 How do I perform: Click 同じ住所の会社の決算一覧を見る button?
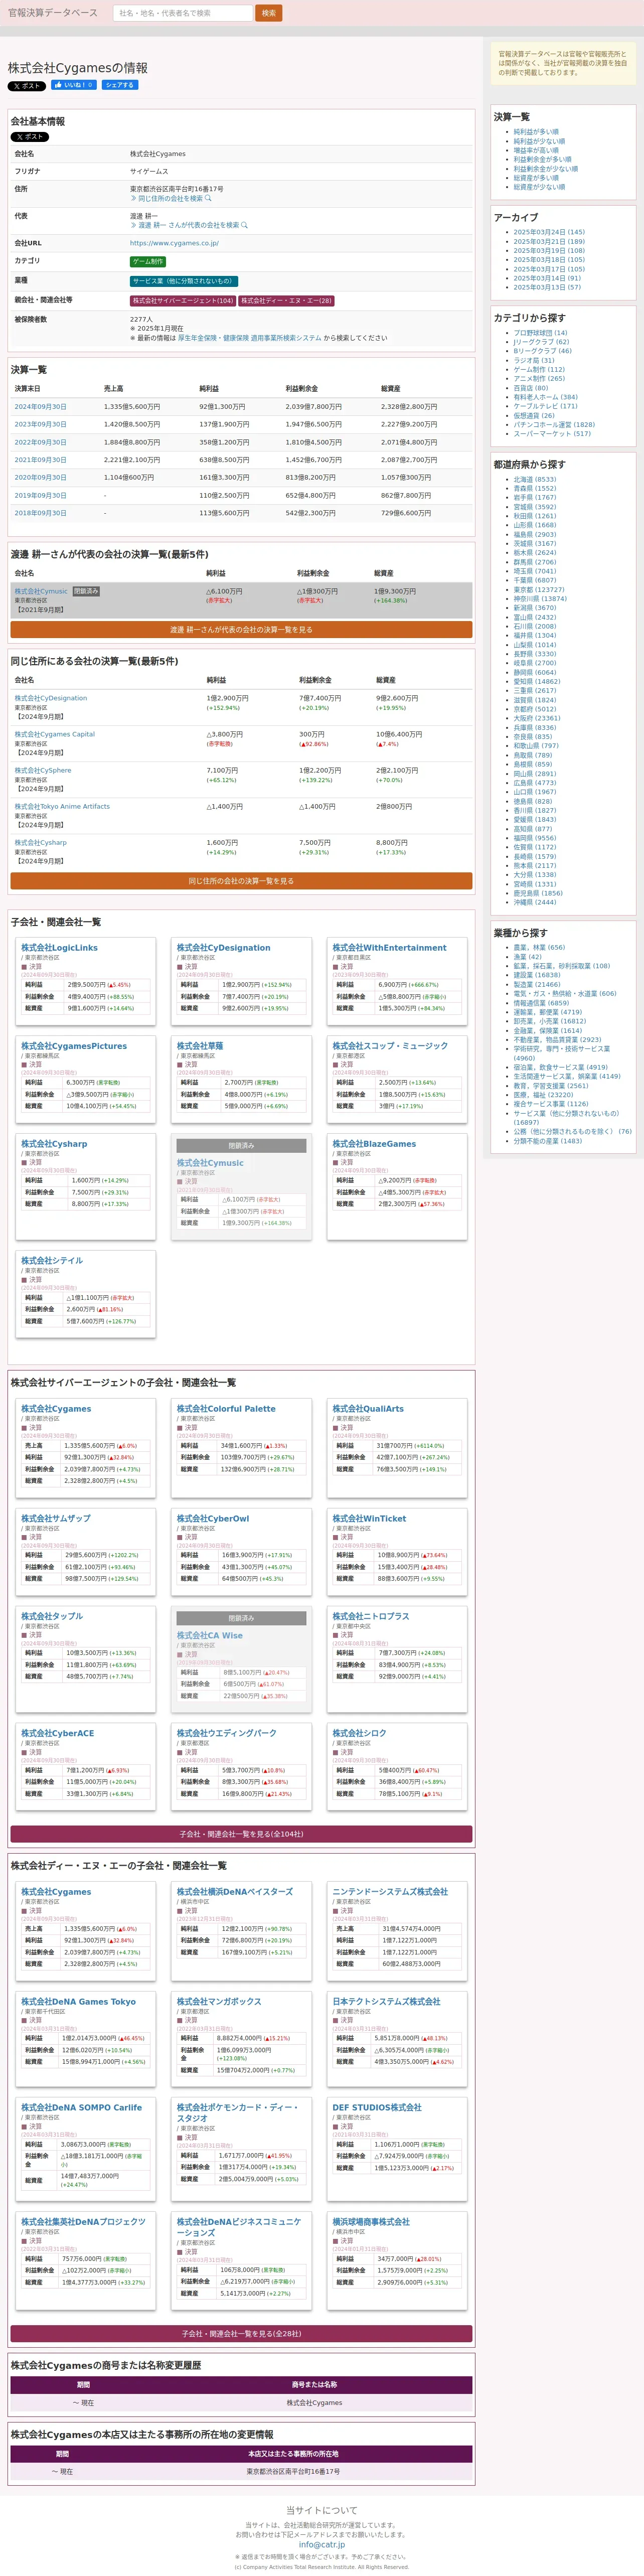coord(241,881)
